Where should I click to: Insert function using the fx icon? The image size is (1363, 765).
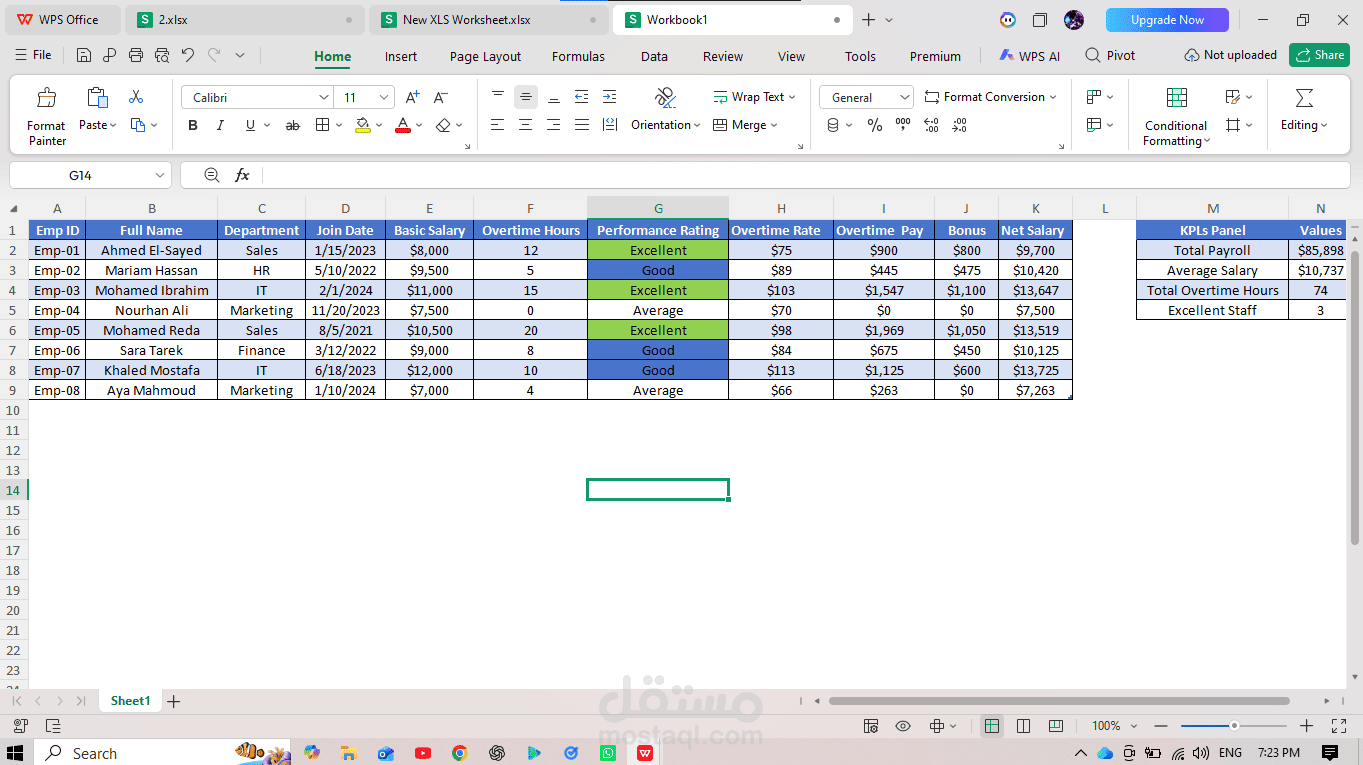point(242,175)
